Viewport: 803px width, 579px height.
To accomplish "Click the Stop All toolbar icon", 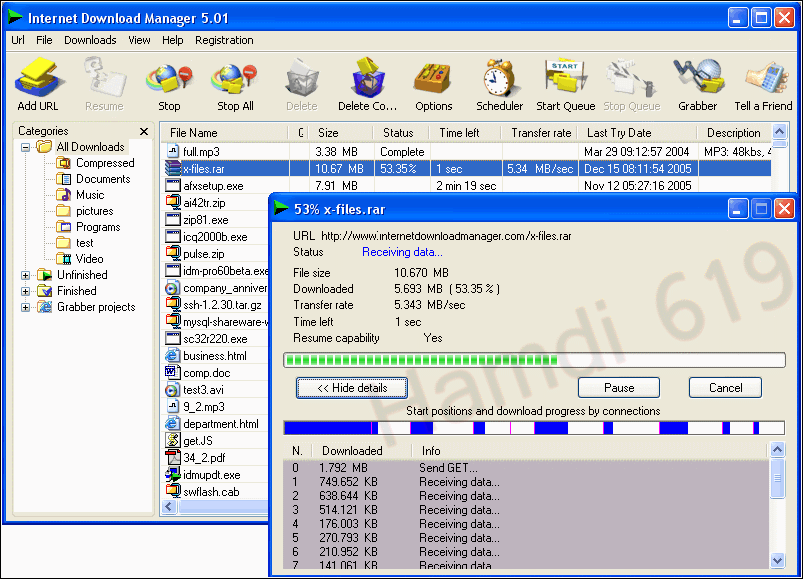I will click(235, 79).
